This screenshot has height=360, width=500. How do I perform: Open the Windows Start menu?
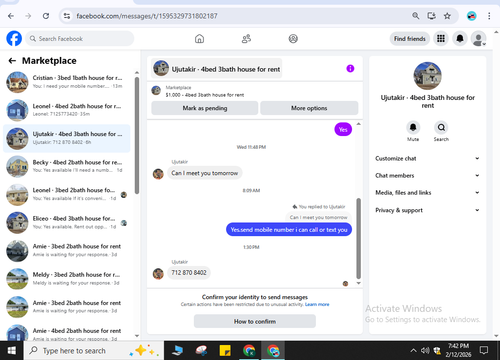point(12,351)
